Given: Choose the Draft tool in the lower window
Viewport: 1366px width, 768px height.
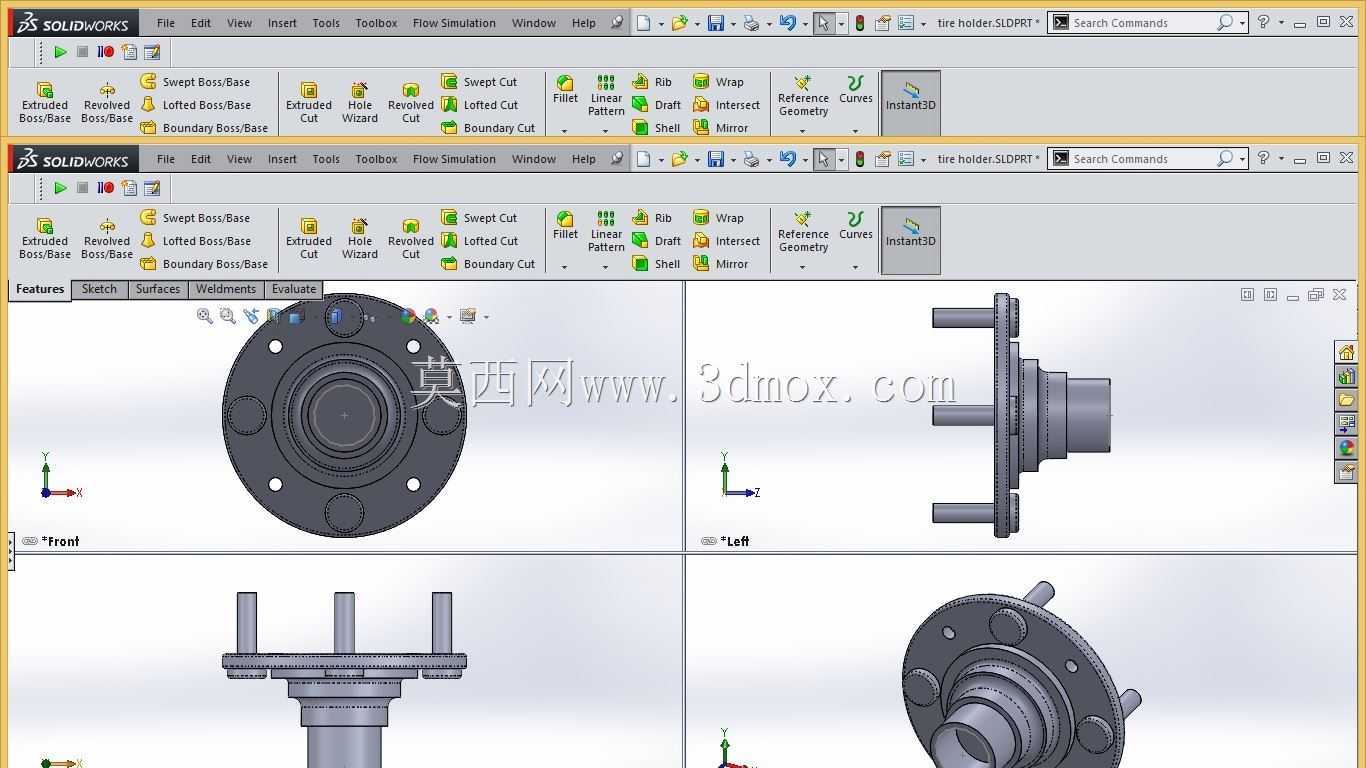Looking at the screenshot, I should click(656, 241).
